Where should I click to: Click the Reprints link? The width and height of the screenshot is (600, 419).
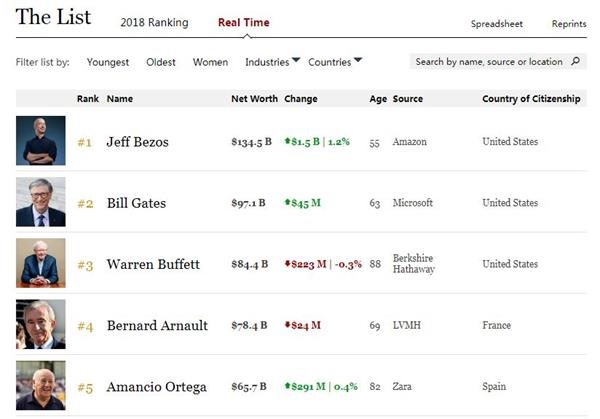click(x=569, y=23)
